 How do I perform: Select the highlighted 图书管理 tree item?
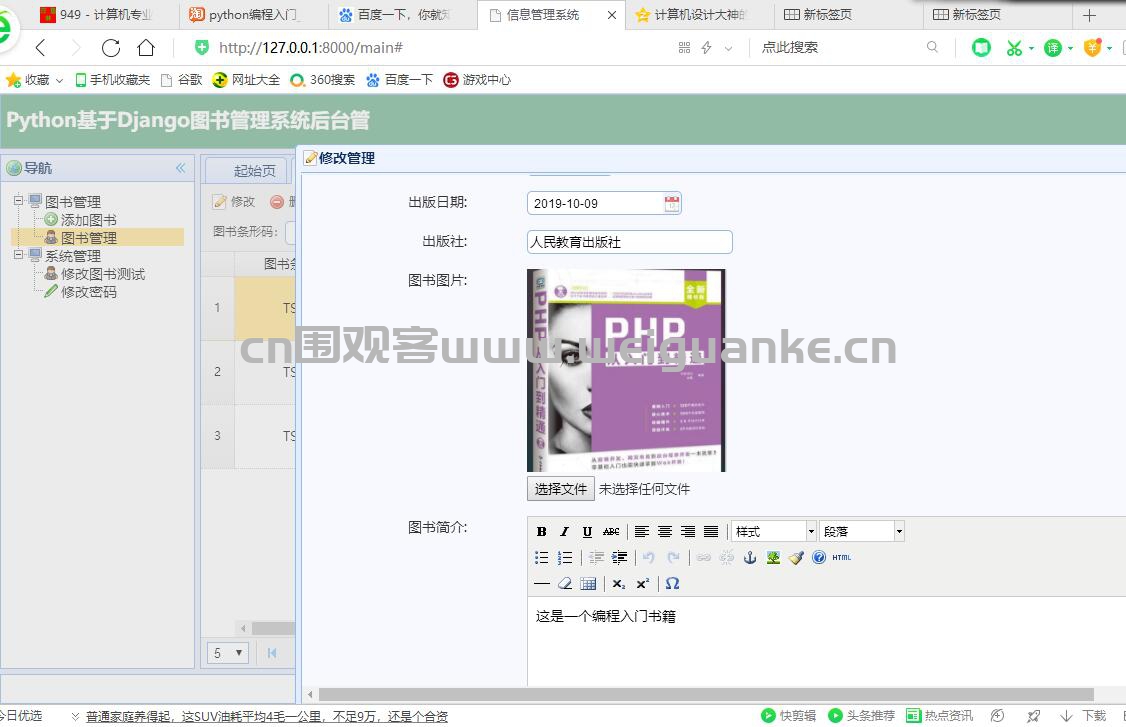pos(88,238)
